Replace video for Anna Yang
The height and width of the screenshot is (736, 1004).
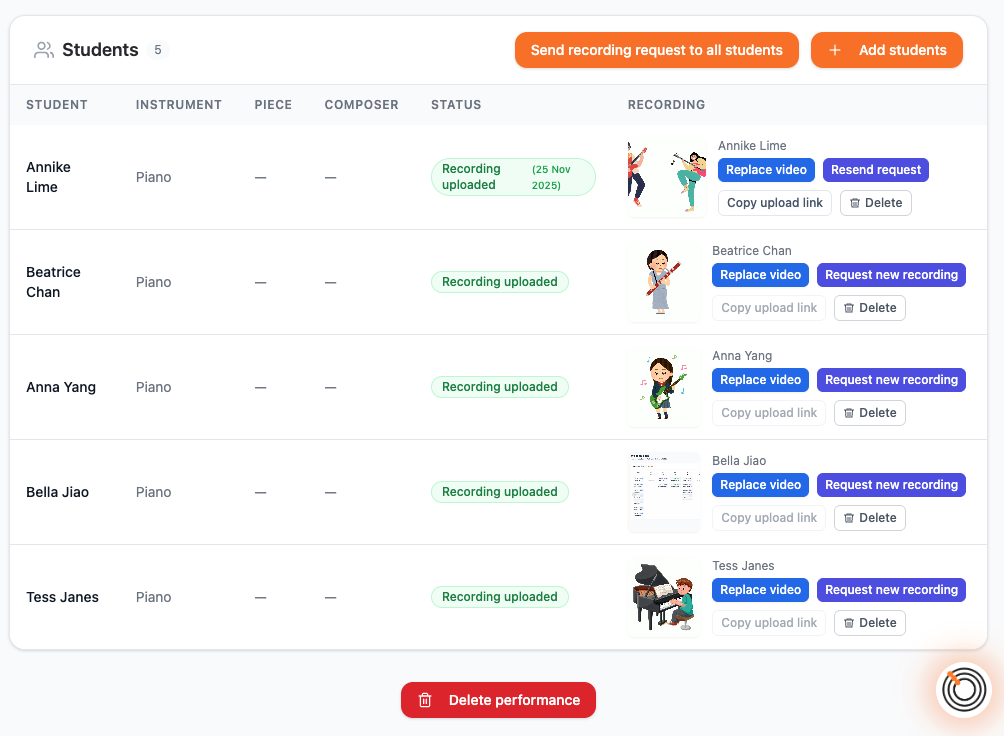click(x=760, y=380)
